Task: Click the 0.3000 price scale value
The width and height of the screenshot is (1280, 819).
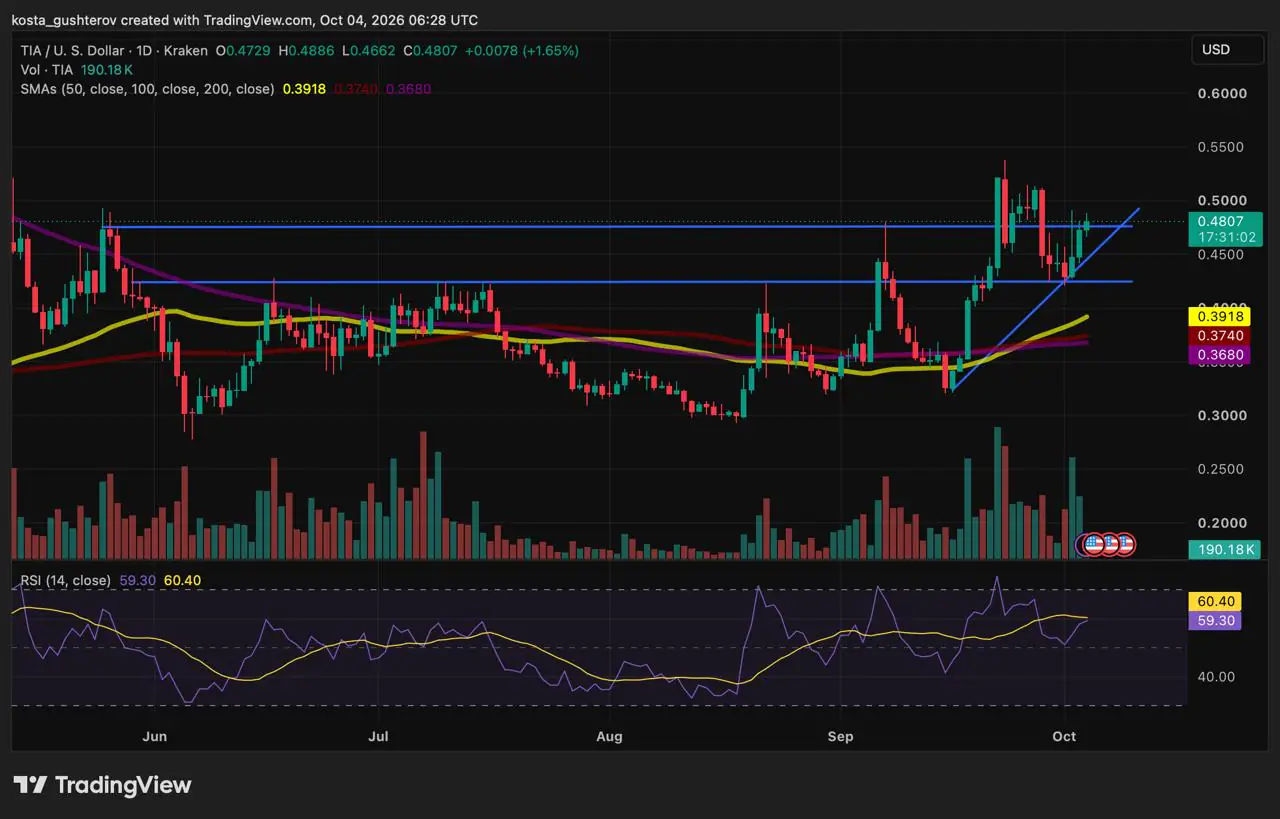Action: (x=1222, y=415)
